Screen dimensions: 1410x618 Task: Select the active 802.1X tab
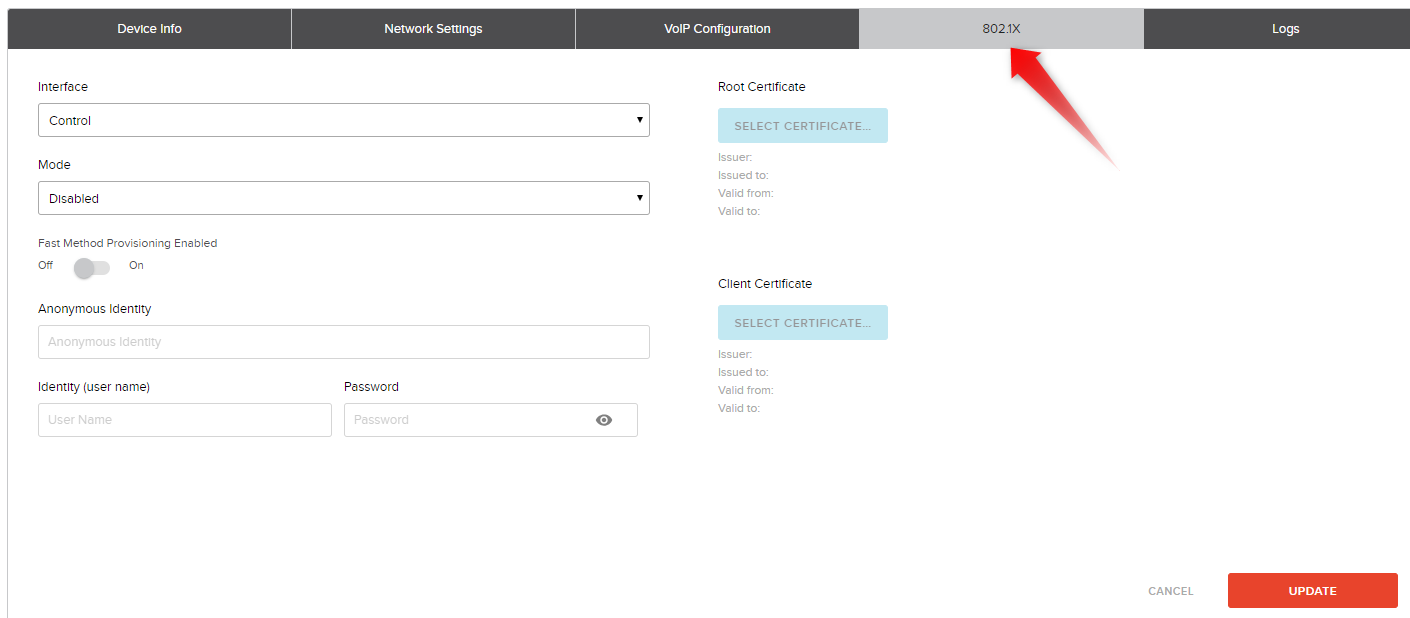[x=1001, y=28]
